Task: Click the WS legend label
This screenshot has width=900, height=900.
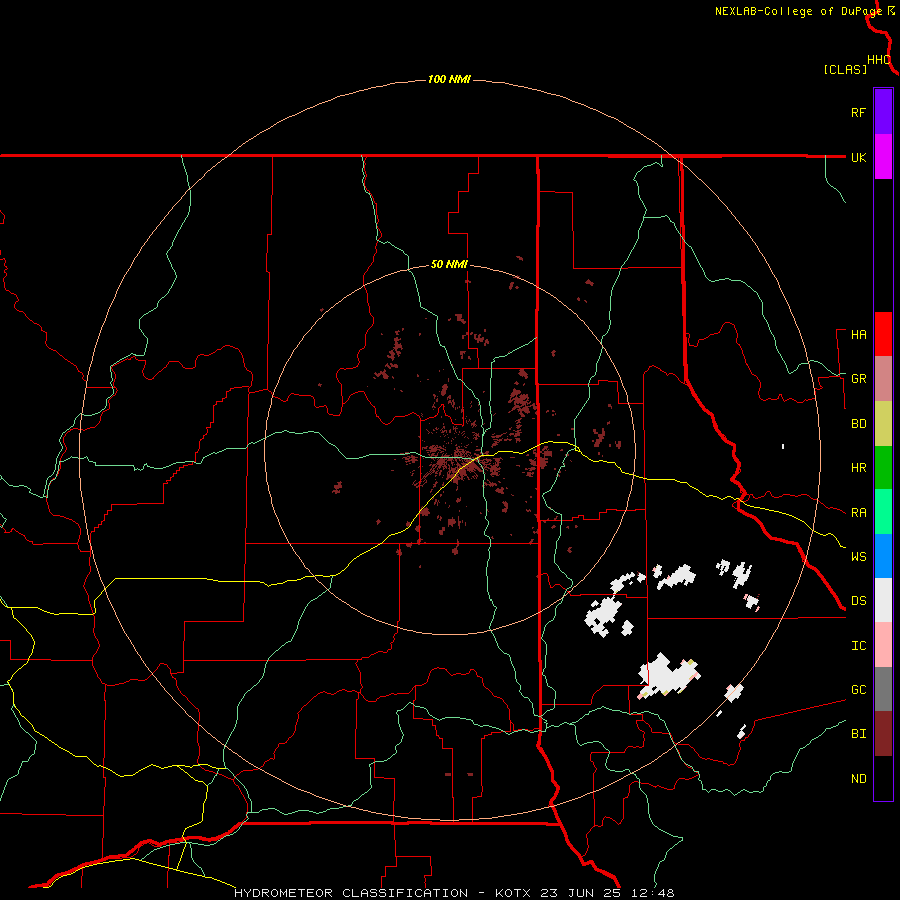Action: pos(858,556)
